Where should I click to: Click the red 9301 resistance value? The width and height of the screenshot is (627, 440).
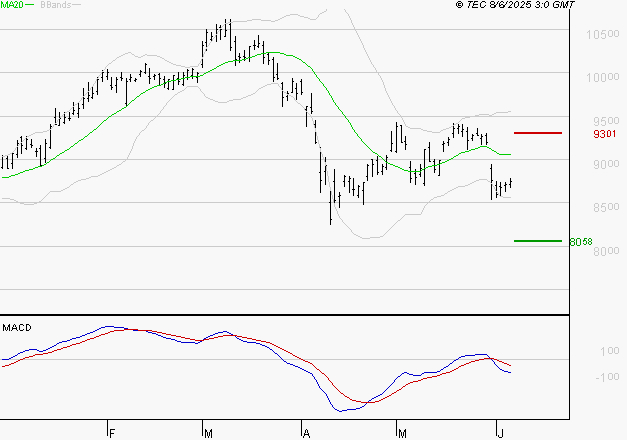pyautogui.click(x=605, y=134)
